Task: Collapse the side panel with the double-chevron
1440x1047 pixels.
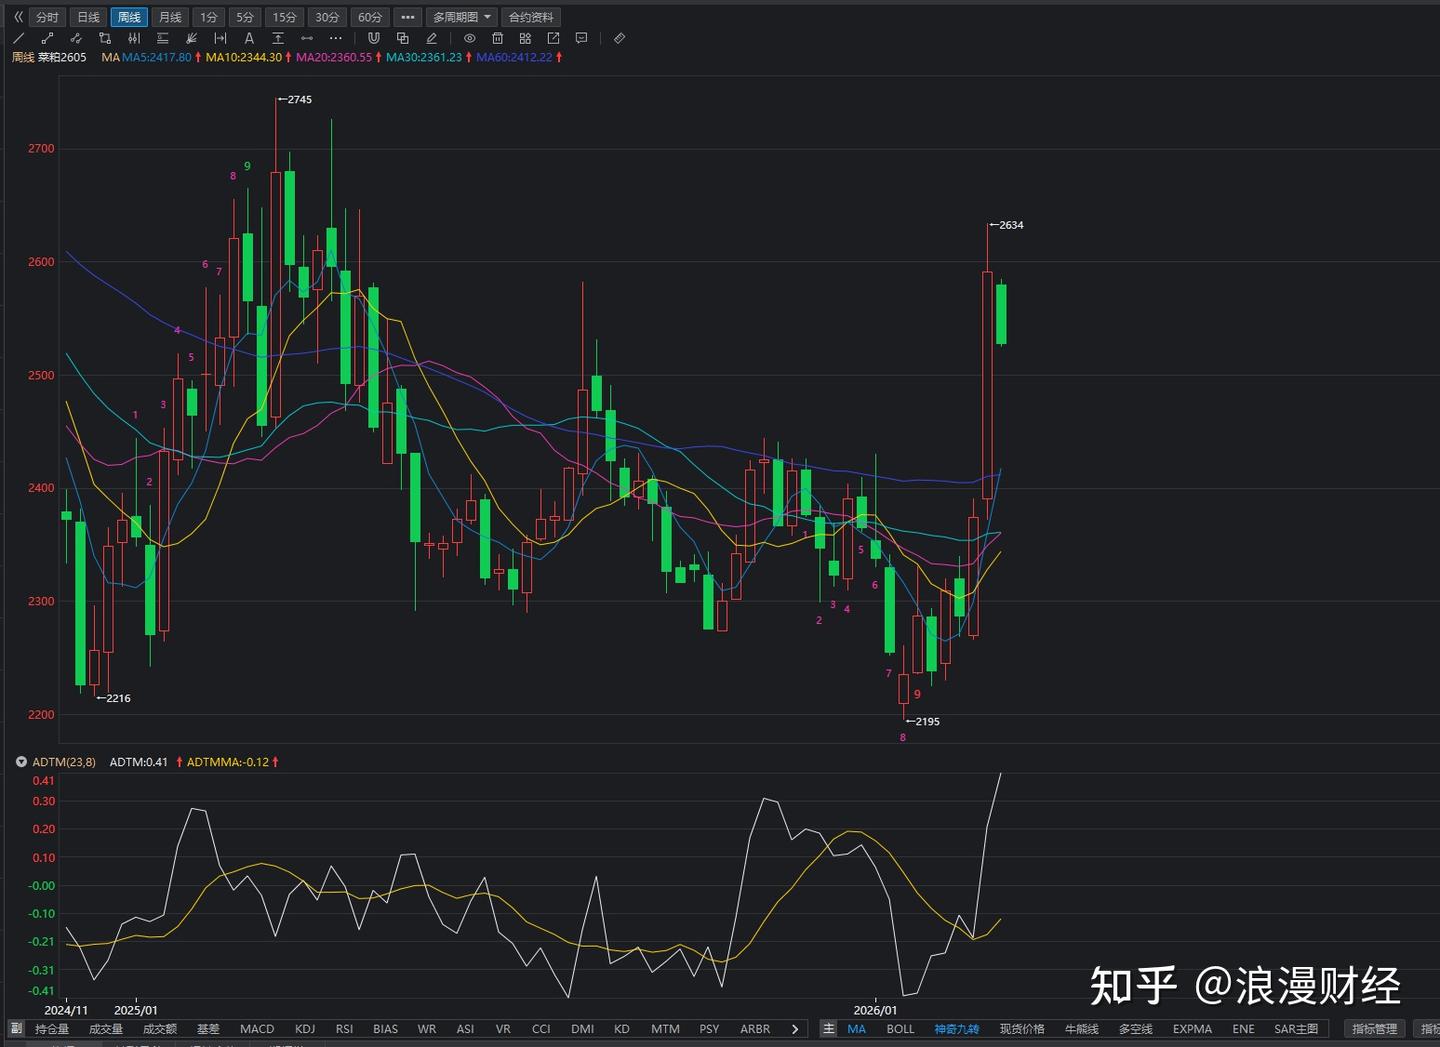Action: tap(17, 17)
